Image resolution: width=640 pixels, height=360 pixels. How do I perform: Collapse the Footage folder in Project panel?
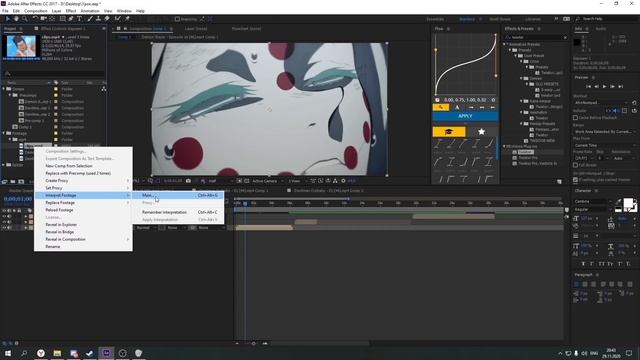4,133
